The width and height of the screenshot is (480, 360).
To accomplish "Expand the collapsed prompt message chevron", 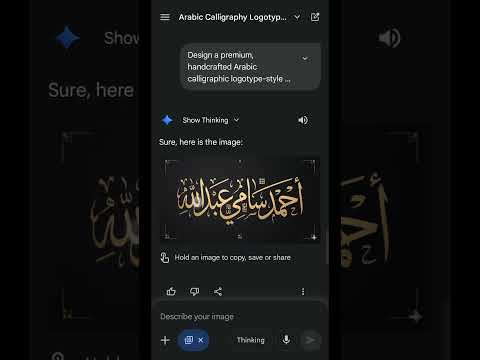I will (305, 59).
